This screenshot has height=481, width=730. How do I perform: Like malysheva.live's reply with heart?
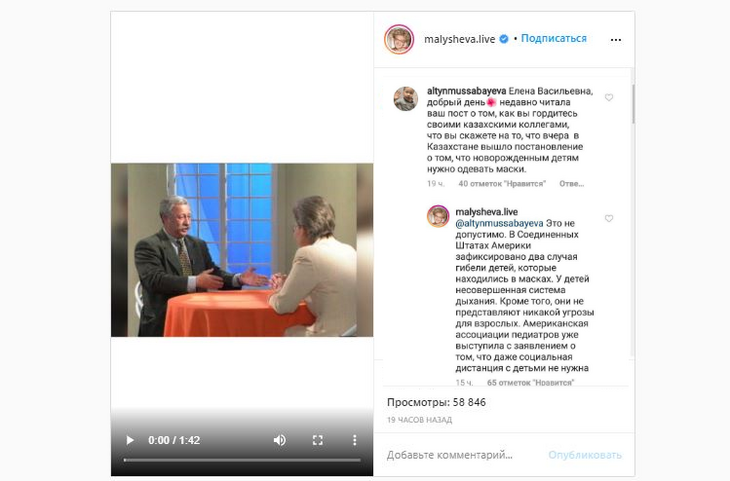click(x=609, y=218)
